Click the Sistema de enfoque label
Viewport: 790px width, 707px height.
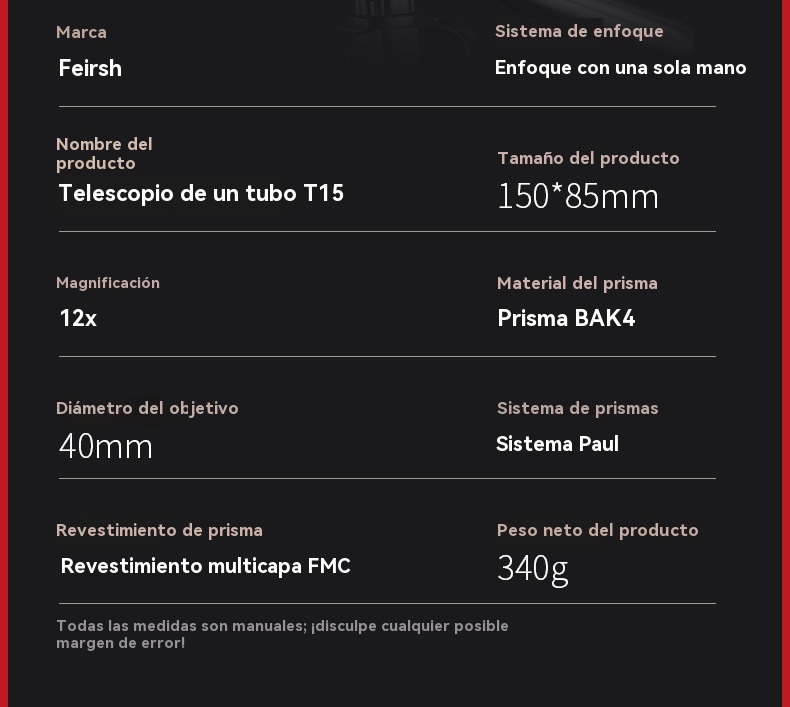579,31
